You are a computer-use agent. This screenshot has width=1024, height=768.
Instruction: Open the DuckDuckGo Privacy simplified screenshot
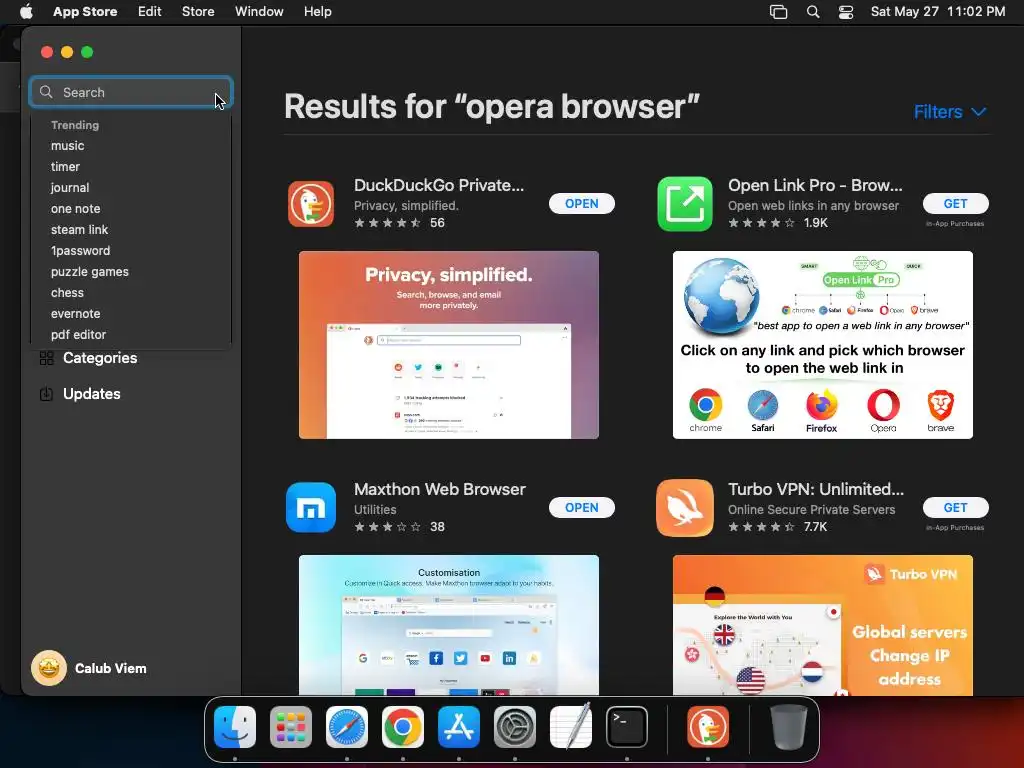pos(449,345)
